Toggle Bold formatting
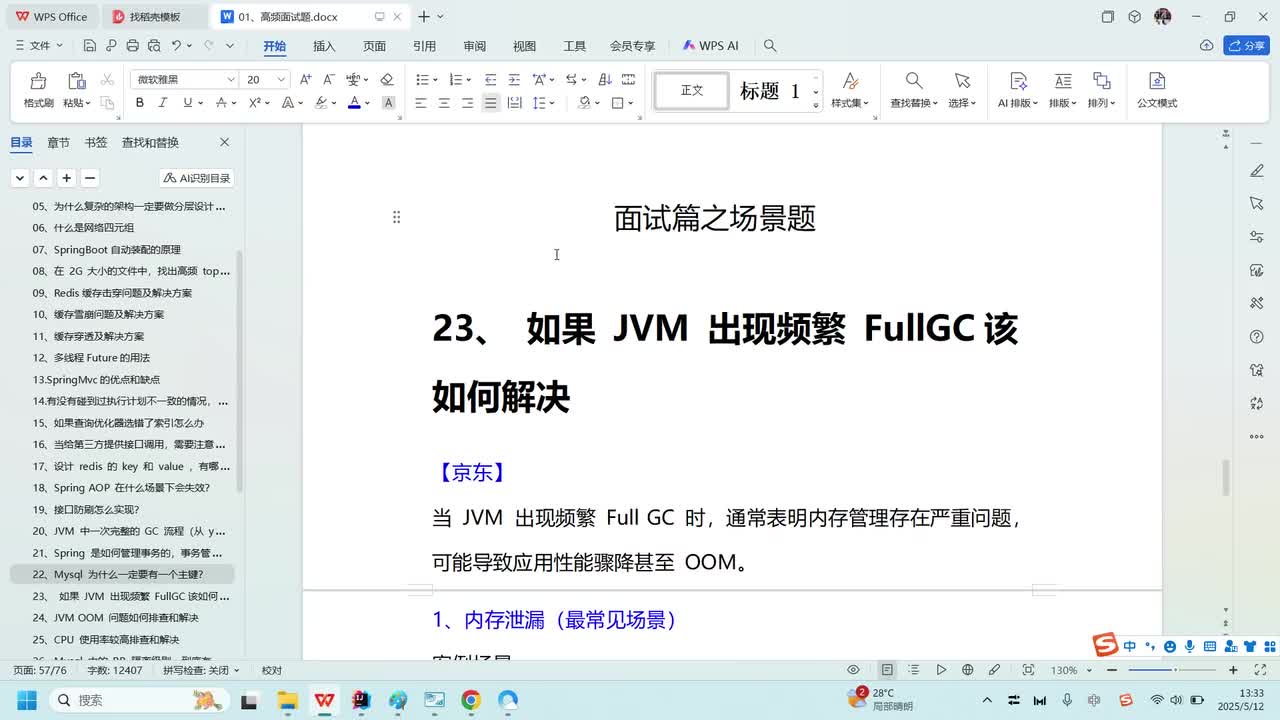This screenshot has width=1280, height=720. coord(139,103)
